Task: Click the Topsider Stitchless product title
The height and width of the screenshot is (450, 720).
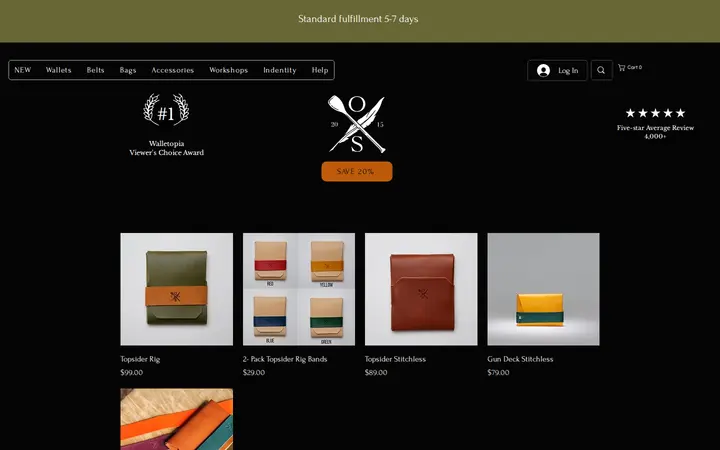Action: click(395, 359)
